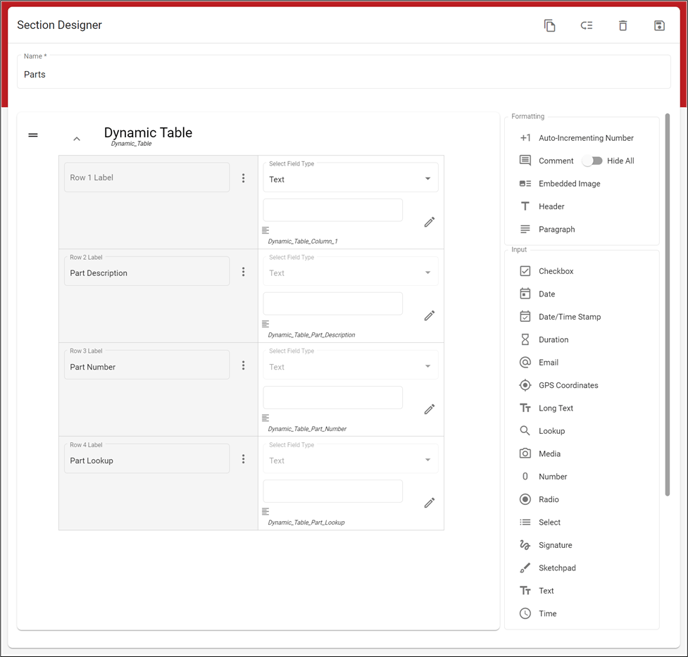Image resolution: width=688 pixels, height=657 pixels.
Task: Click the Row 4 Label Part Lookup field
Action: coord(147,459)
